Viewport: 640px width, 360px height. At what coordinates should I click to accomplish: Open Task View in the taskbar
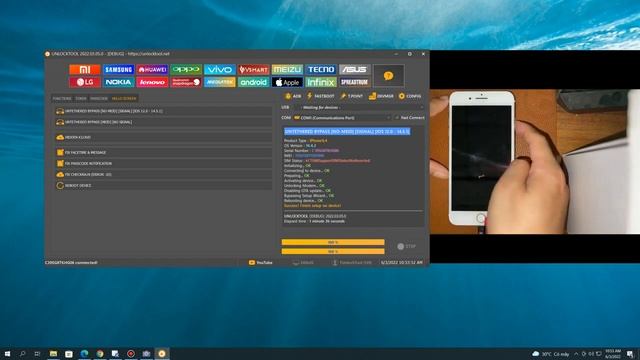tap(38, 353)
